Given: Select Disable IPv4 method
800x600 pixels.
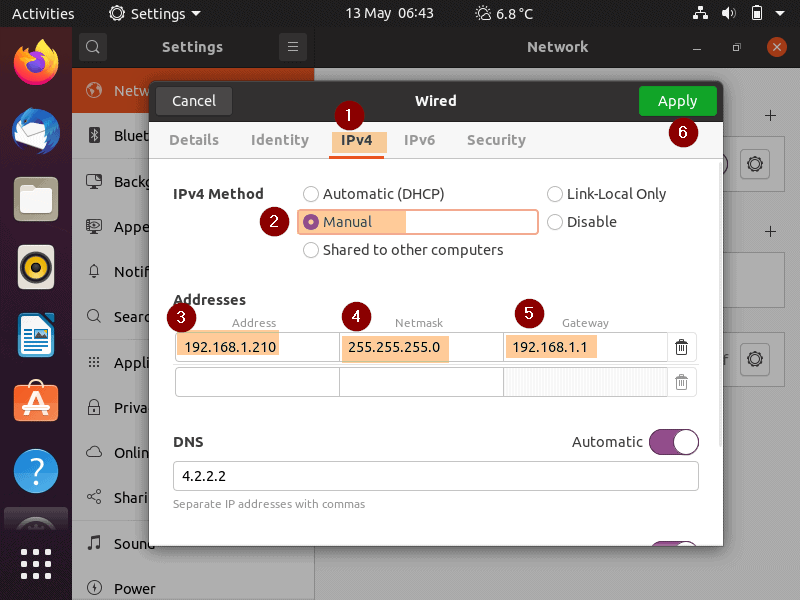Looking at the screenshot, I should click(x=582, y=222).
